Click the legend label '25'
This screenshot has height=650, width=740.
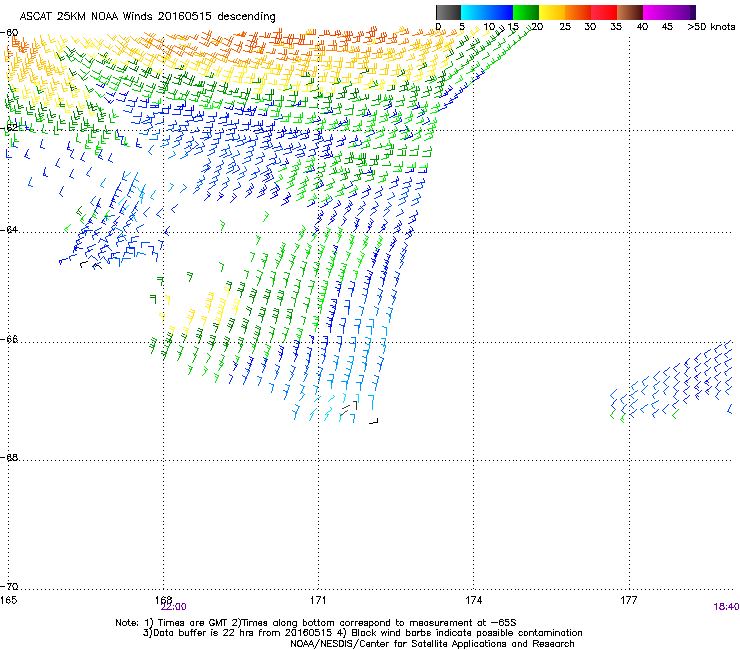click(565, 26)
